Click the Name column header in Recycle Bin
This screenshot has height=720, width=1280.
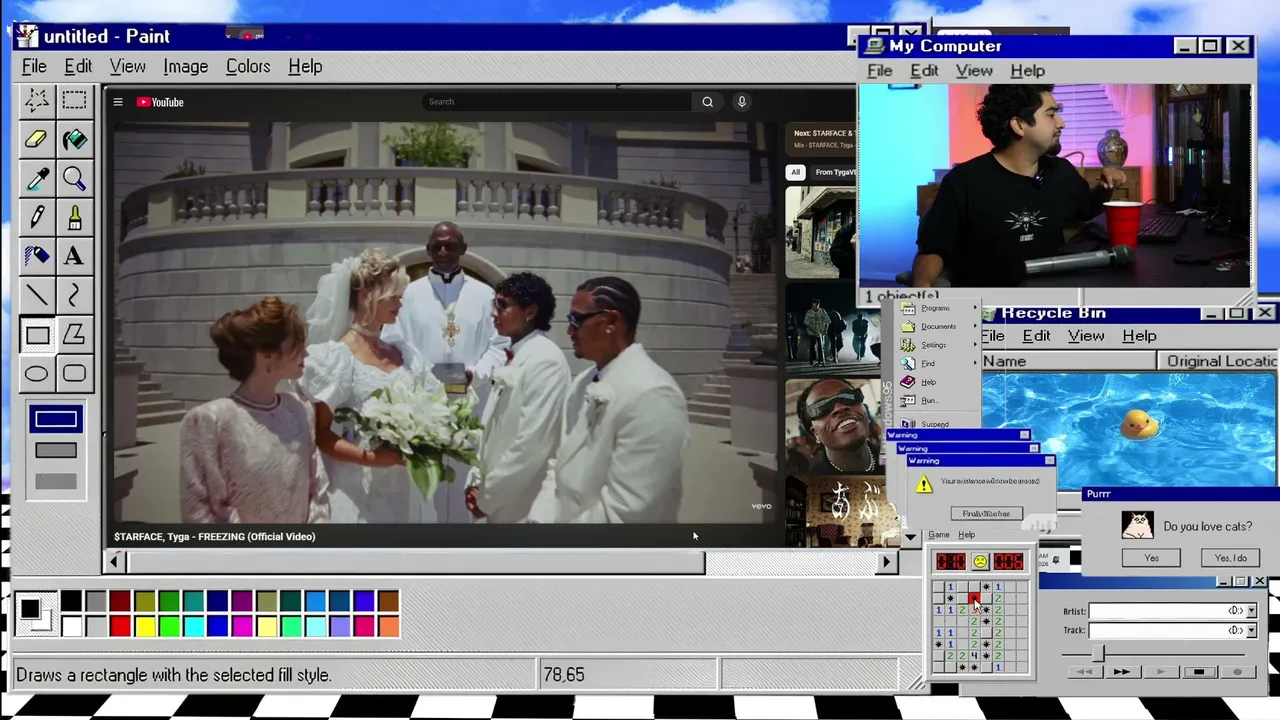[1068, 361]
